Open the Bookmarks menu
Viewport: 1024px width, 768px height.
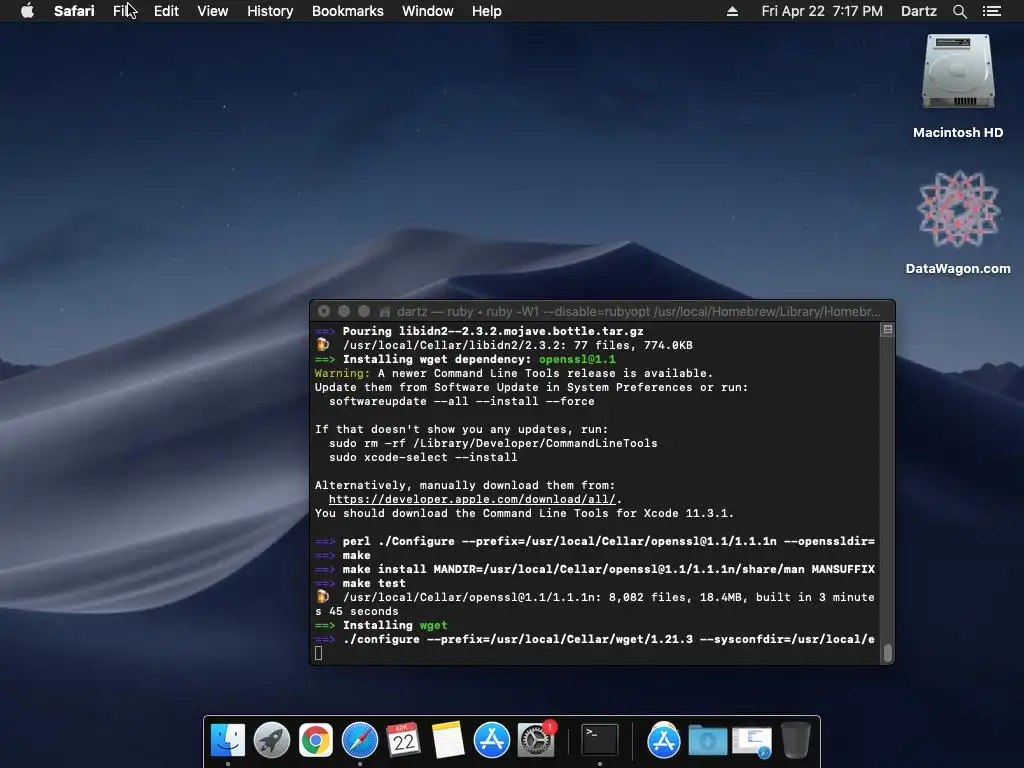347,11
